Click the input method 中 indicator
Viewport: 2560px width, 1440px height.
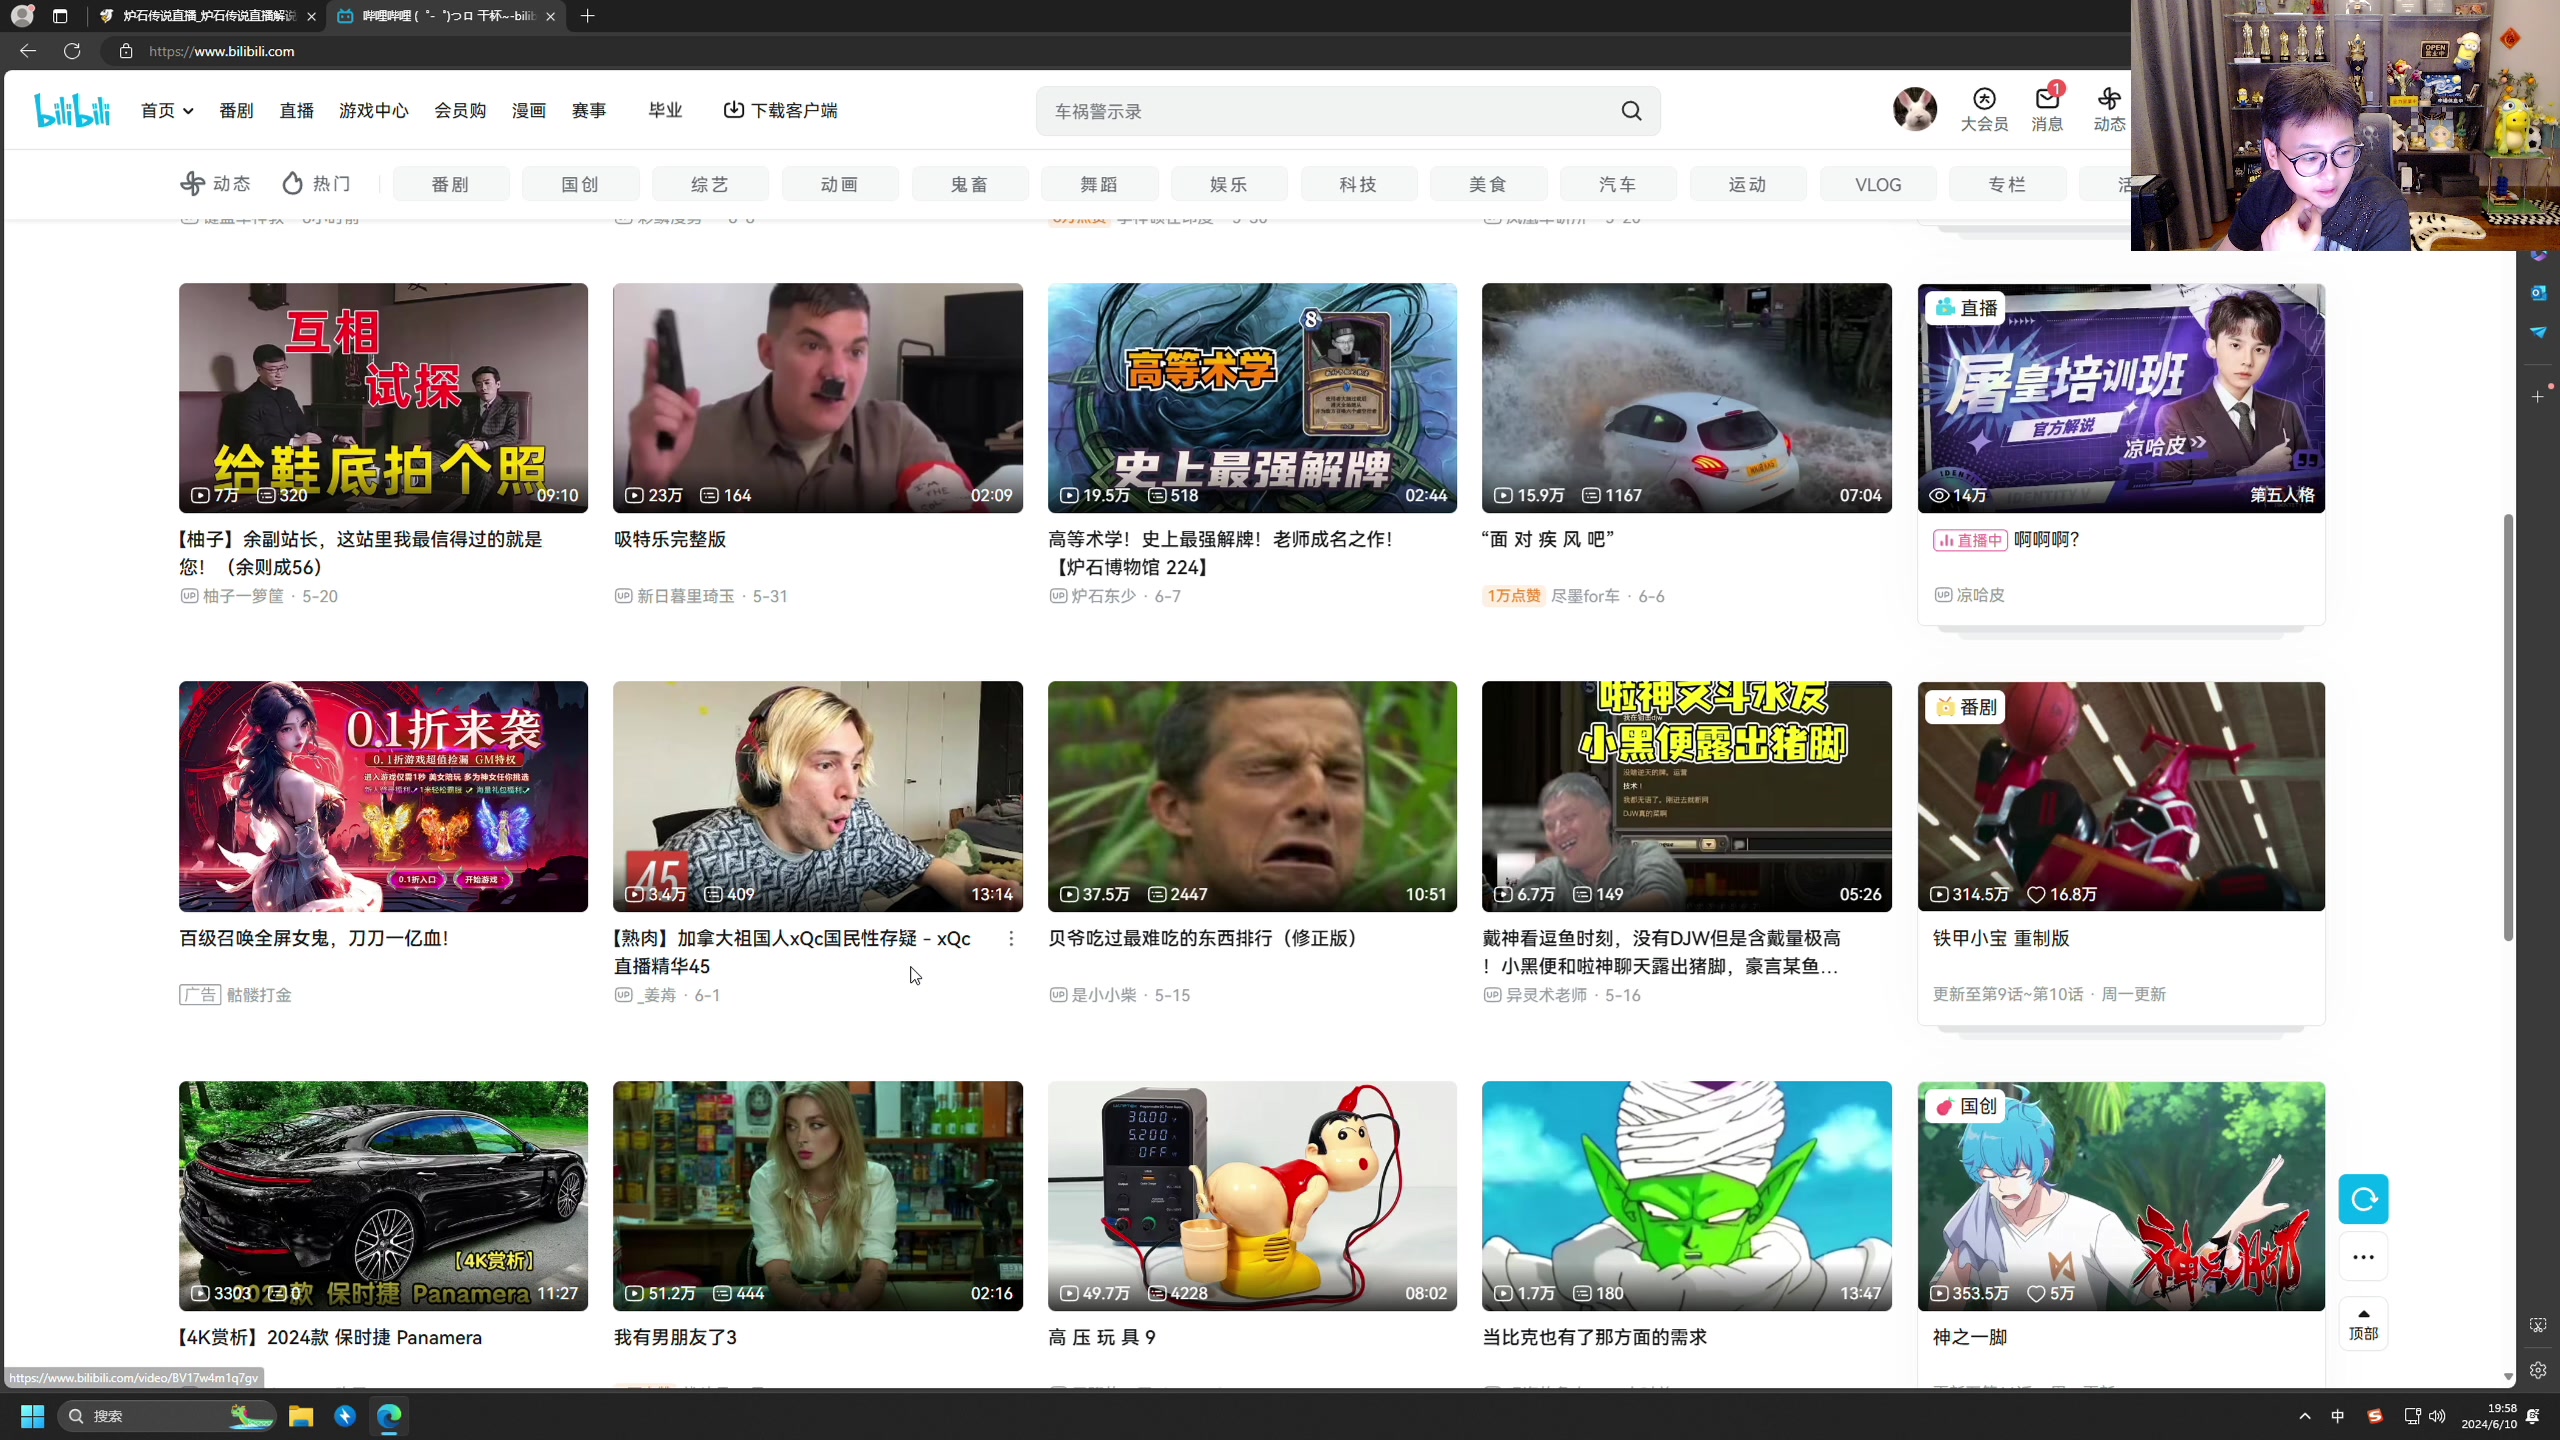2337,1416
